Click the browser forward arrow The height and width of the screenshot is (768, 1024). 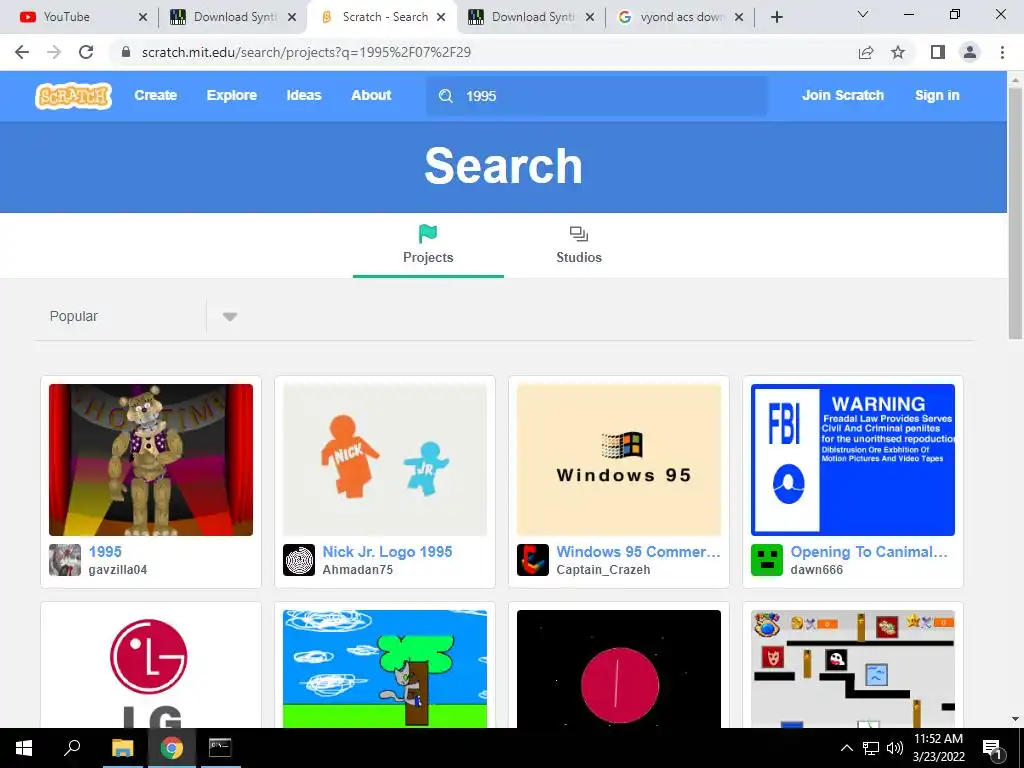pyautogui.click(x=54, y=52)
